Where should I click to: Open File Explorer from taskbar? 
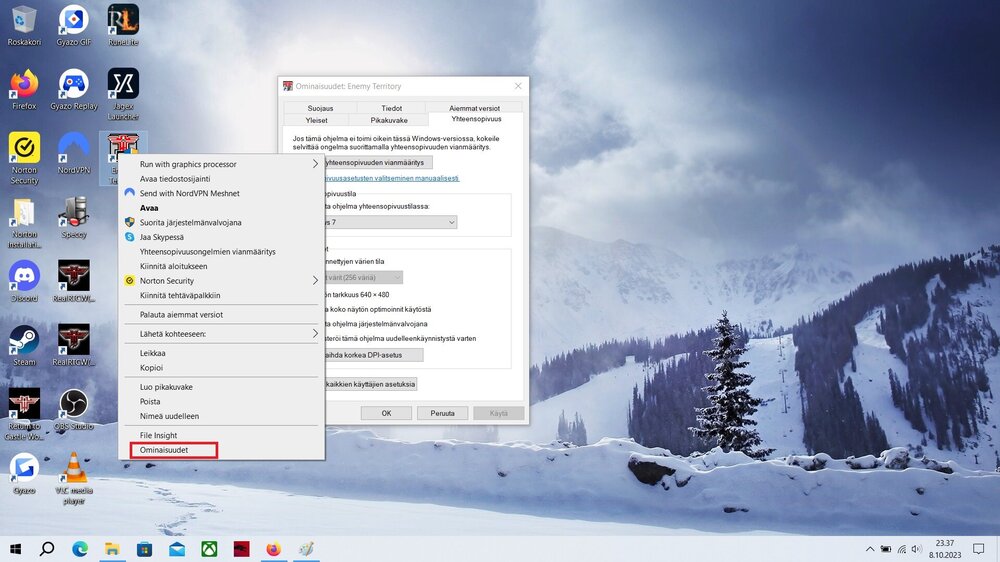point(112,549)
